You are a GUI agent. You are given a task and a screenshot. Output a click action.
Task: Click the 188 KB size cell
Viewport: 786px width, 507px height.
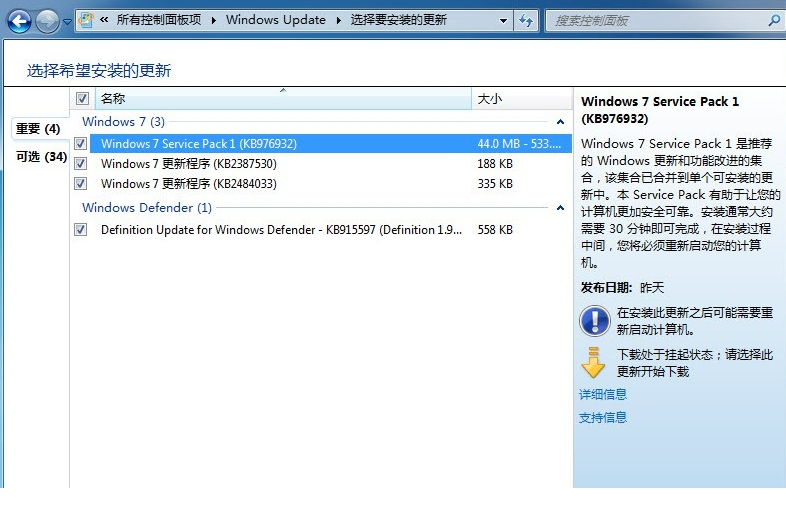pos(495,163)
